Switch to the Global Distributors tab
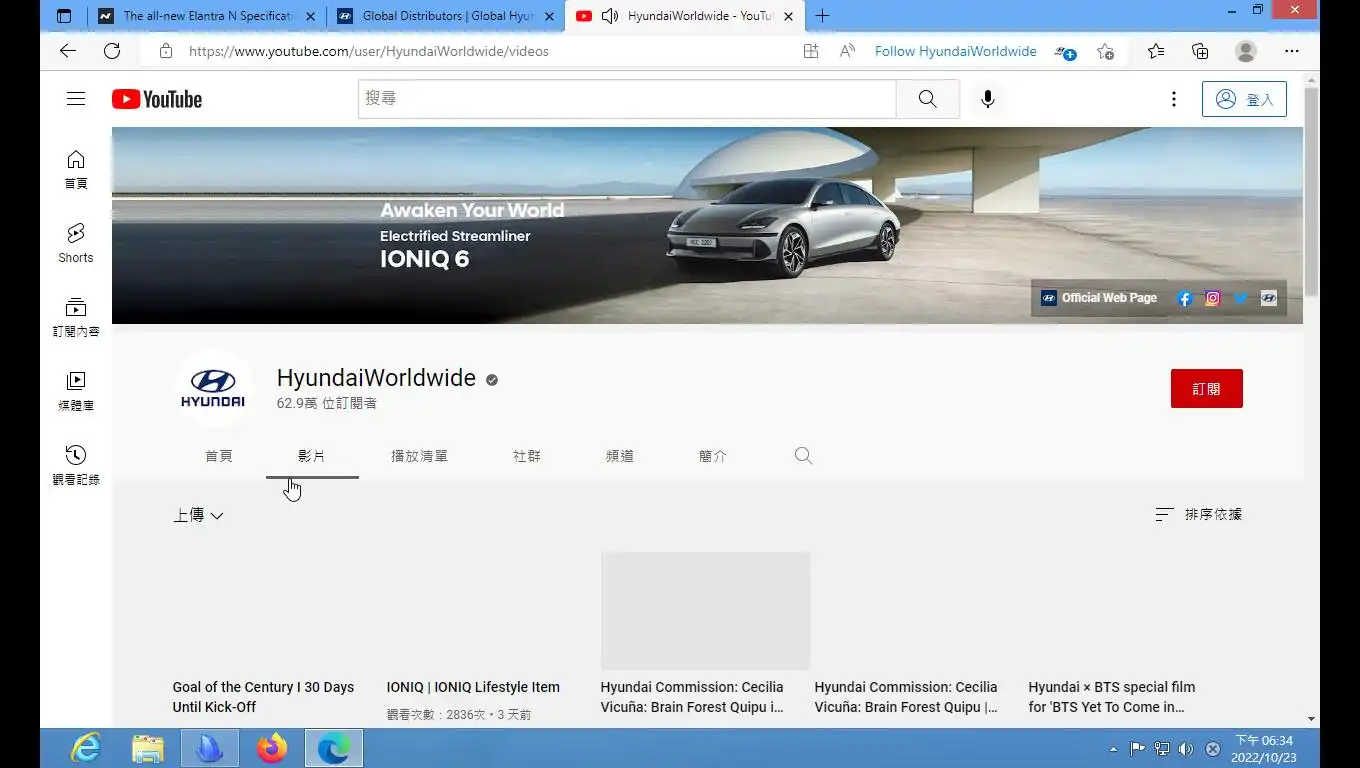Viewport: 1360px width, 768px height. 446,16
